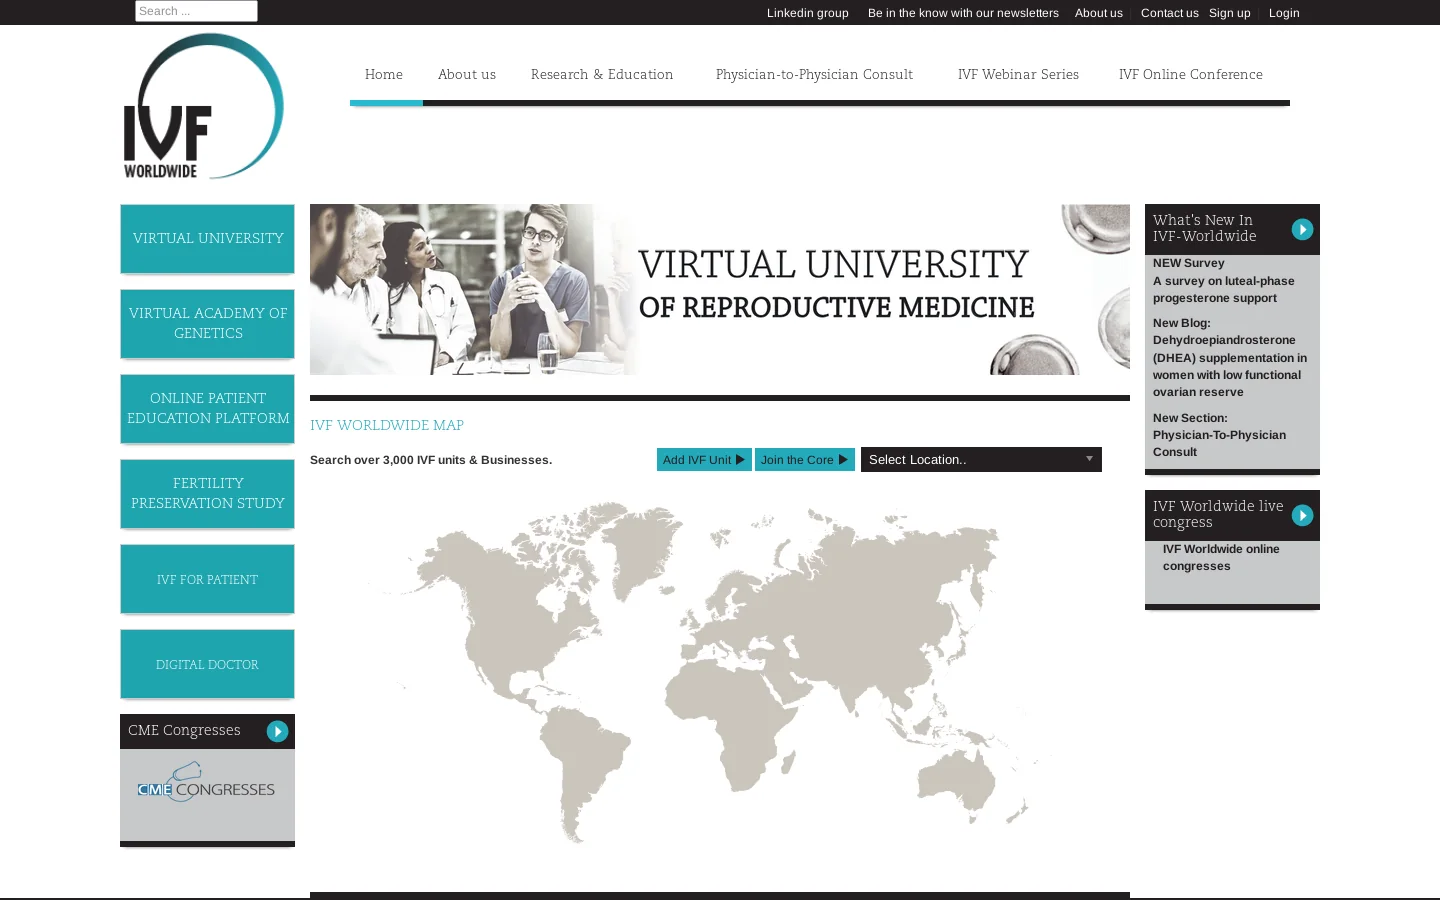Click the Linkedin group link
This screenshot has width=1440, height=900.
[808, 13]
